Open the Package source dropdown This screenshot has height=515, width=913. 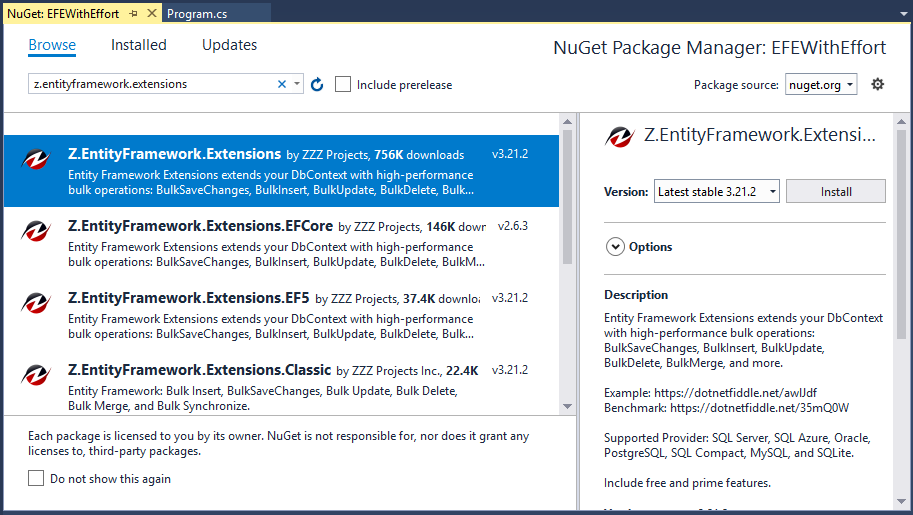[x=820, y=84]
